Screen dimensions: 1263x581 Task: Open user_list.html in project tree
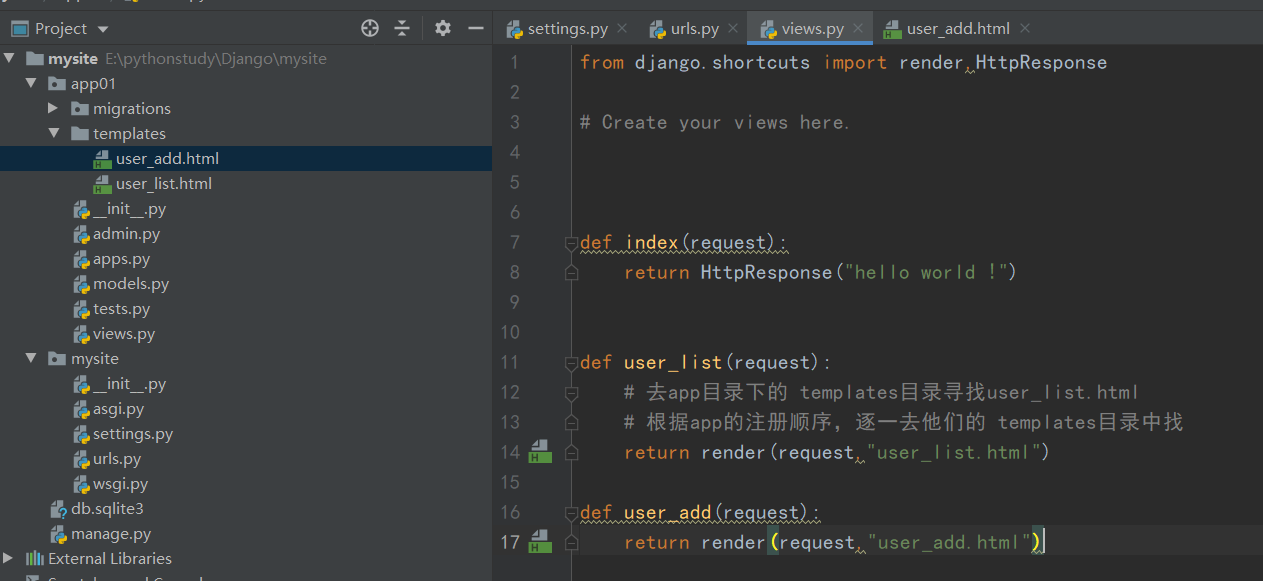(163, 183)
